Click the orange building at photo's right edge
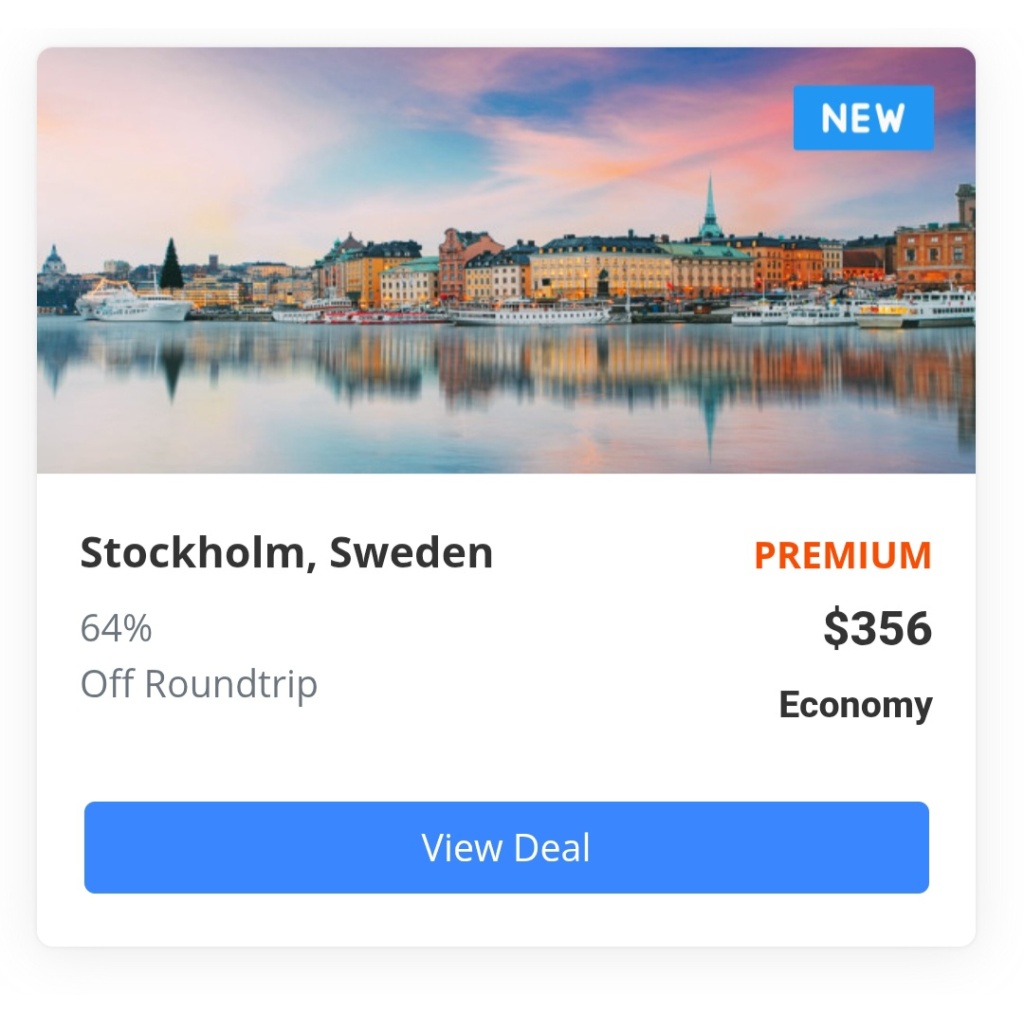This screenshot has height=1024, width=1024. coord(935,251)
